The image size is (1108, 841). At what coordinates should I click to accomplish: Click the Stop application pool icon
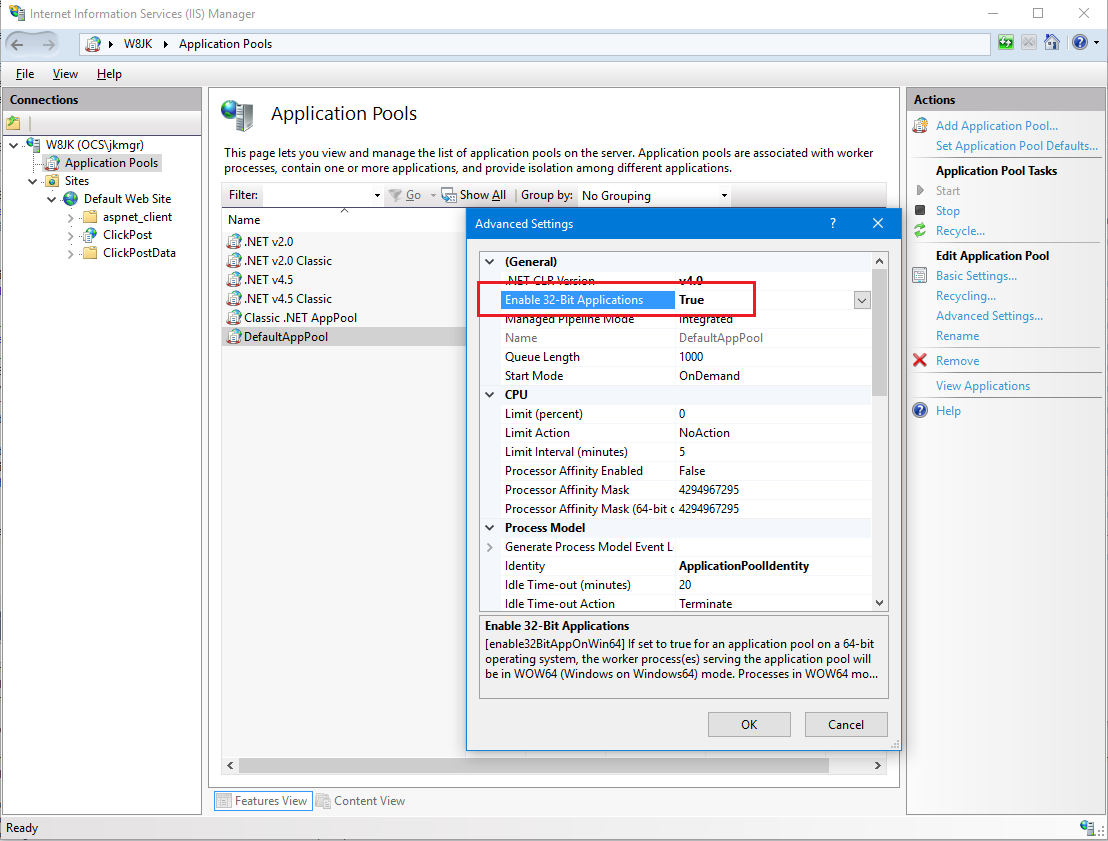coord(920,211)
